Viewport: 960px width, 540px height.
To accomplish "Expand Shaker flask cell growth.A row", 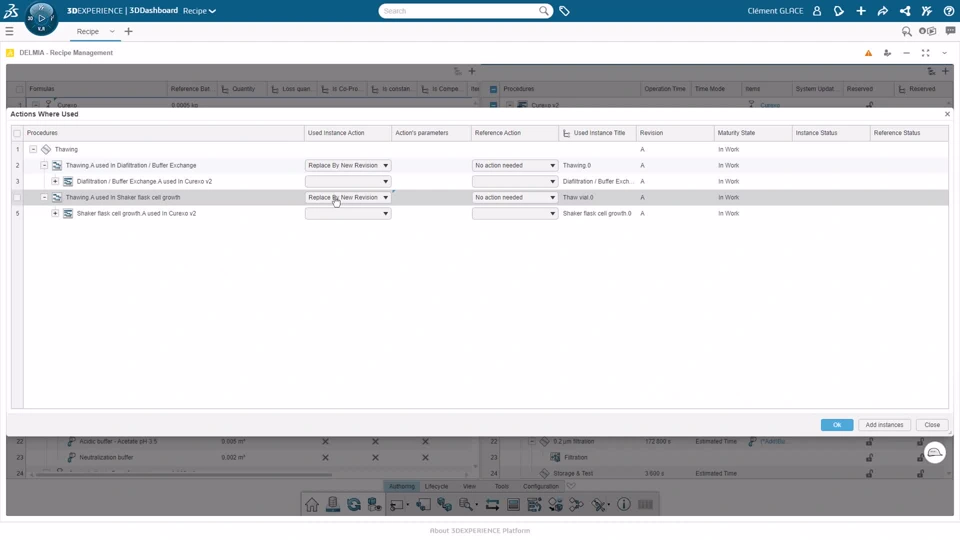I will pyautogui.click(x=55, y=213).
